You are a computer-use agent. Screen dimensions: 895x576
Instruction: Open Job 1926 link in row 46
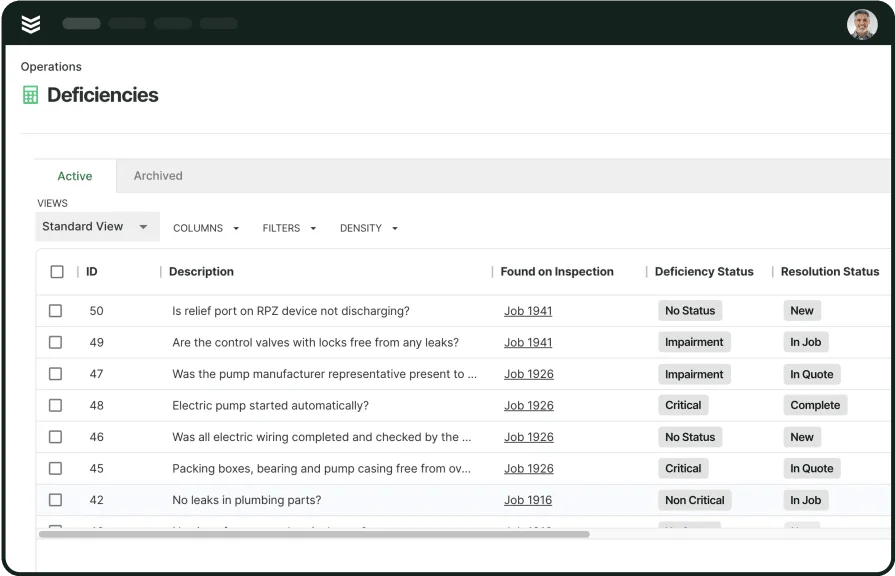[529, 437]
